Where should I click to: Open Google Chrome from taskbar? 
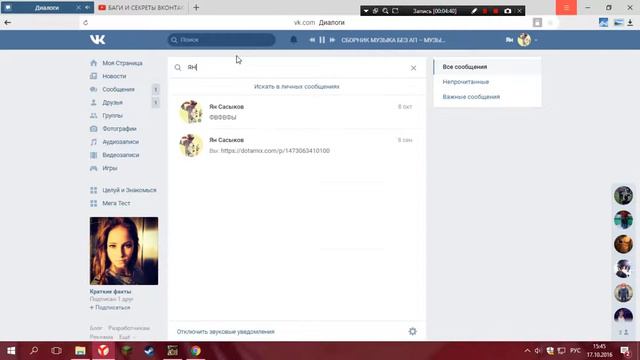point(196,351)
